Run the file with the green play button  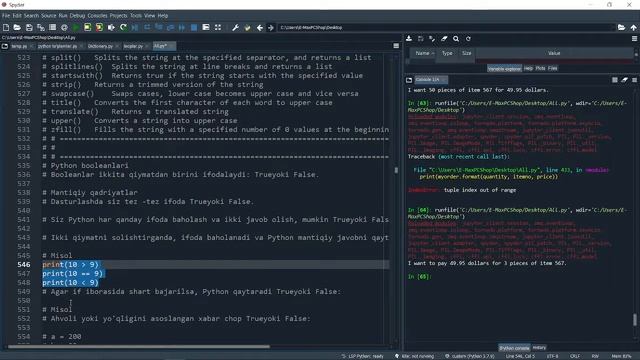tap(76, 27)
